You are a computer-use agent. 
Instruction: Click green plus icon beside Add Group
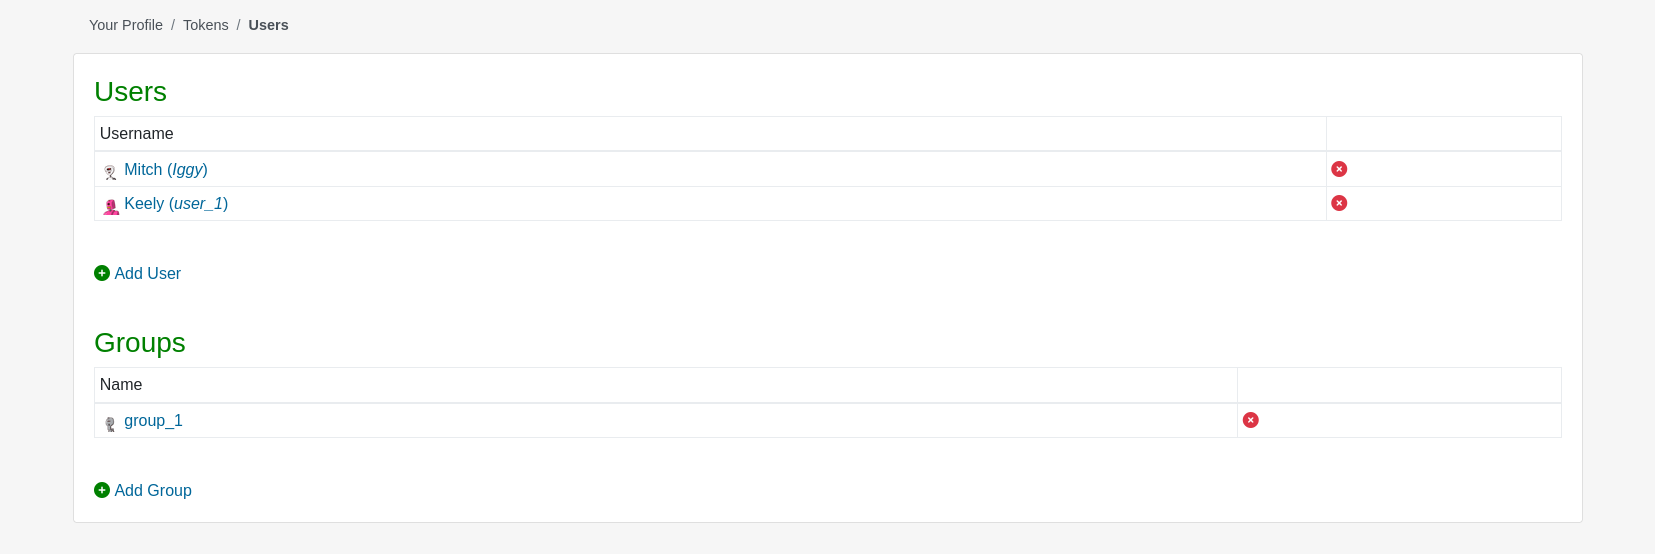point(102,490)
